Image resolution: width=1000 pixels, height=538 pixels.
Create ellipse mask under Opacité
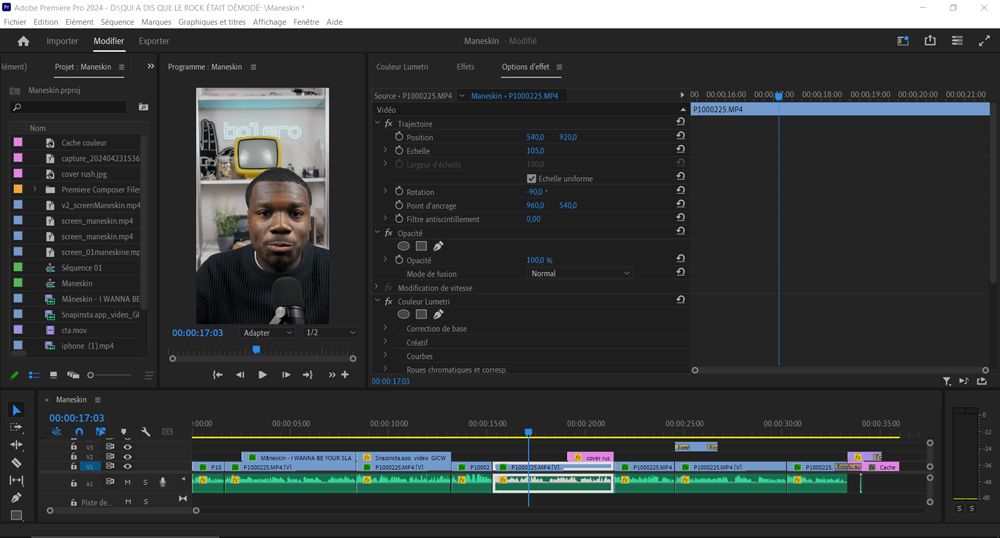coord(404,246)
